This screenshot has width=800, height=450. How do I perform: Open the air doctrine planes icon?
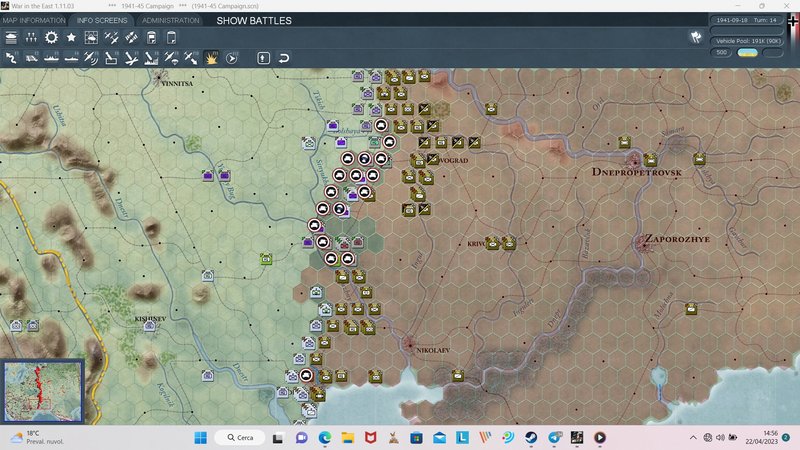pyautogui.click(x=111, y=38)
